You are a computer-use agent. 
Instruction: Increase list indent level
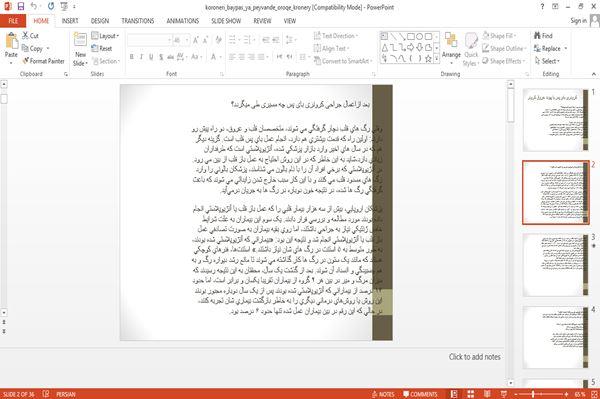coord(276,40)
